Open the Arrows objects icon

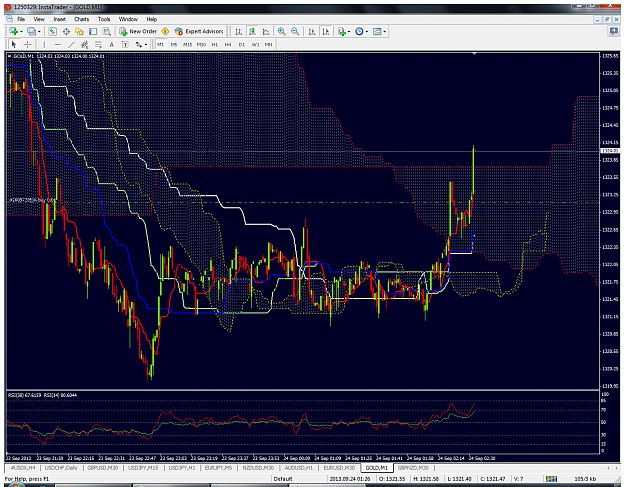139,44
